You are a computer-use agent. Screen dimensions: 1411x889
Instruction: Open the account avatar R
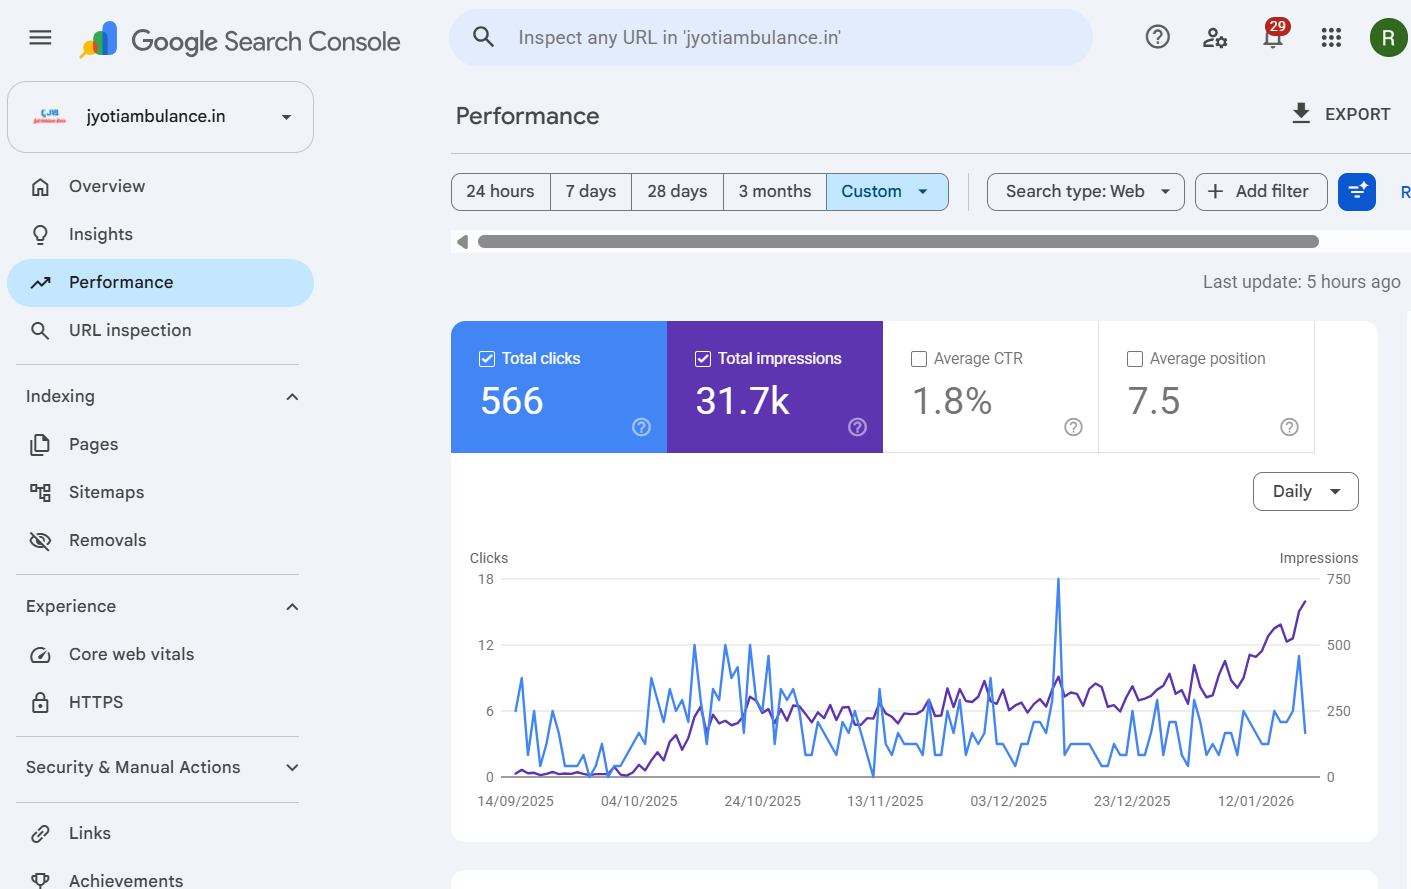click(1388, 38)
